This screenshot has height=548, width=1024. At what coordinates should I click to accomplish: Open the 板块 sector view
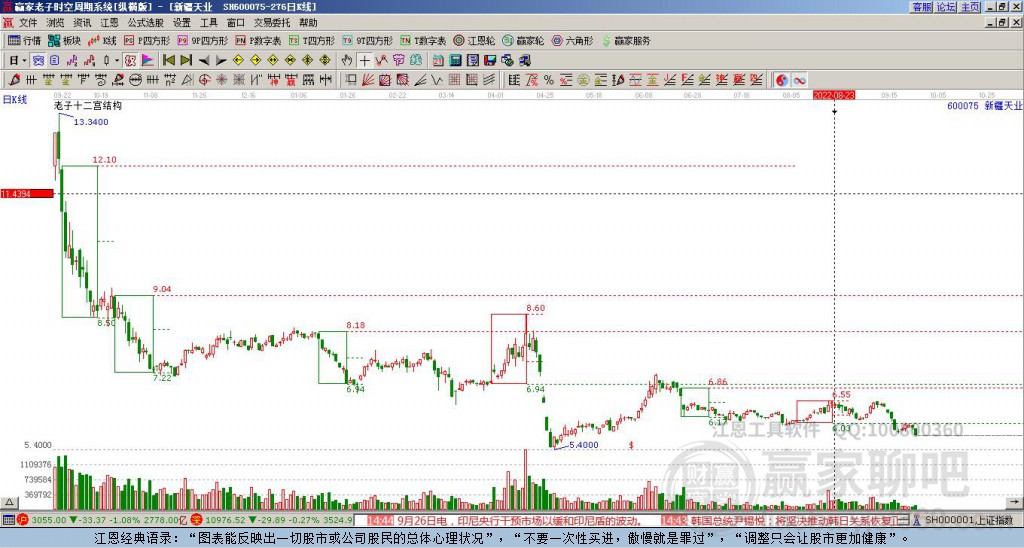[65, 40]
